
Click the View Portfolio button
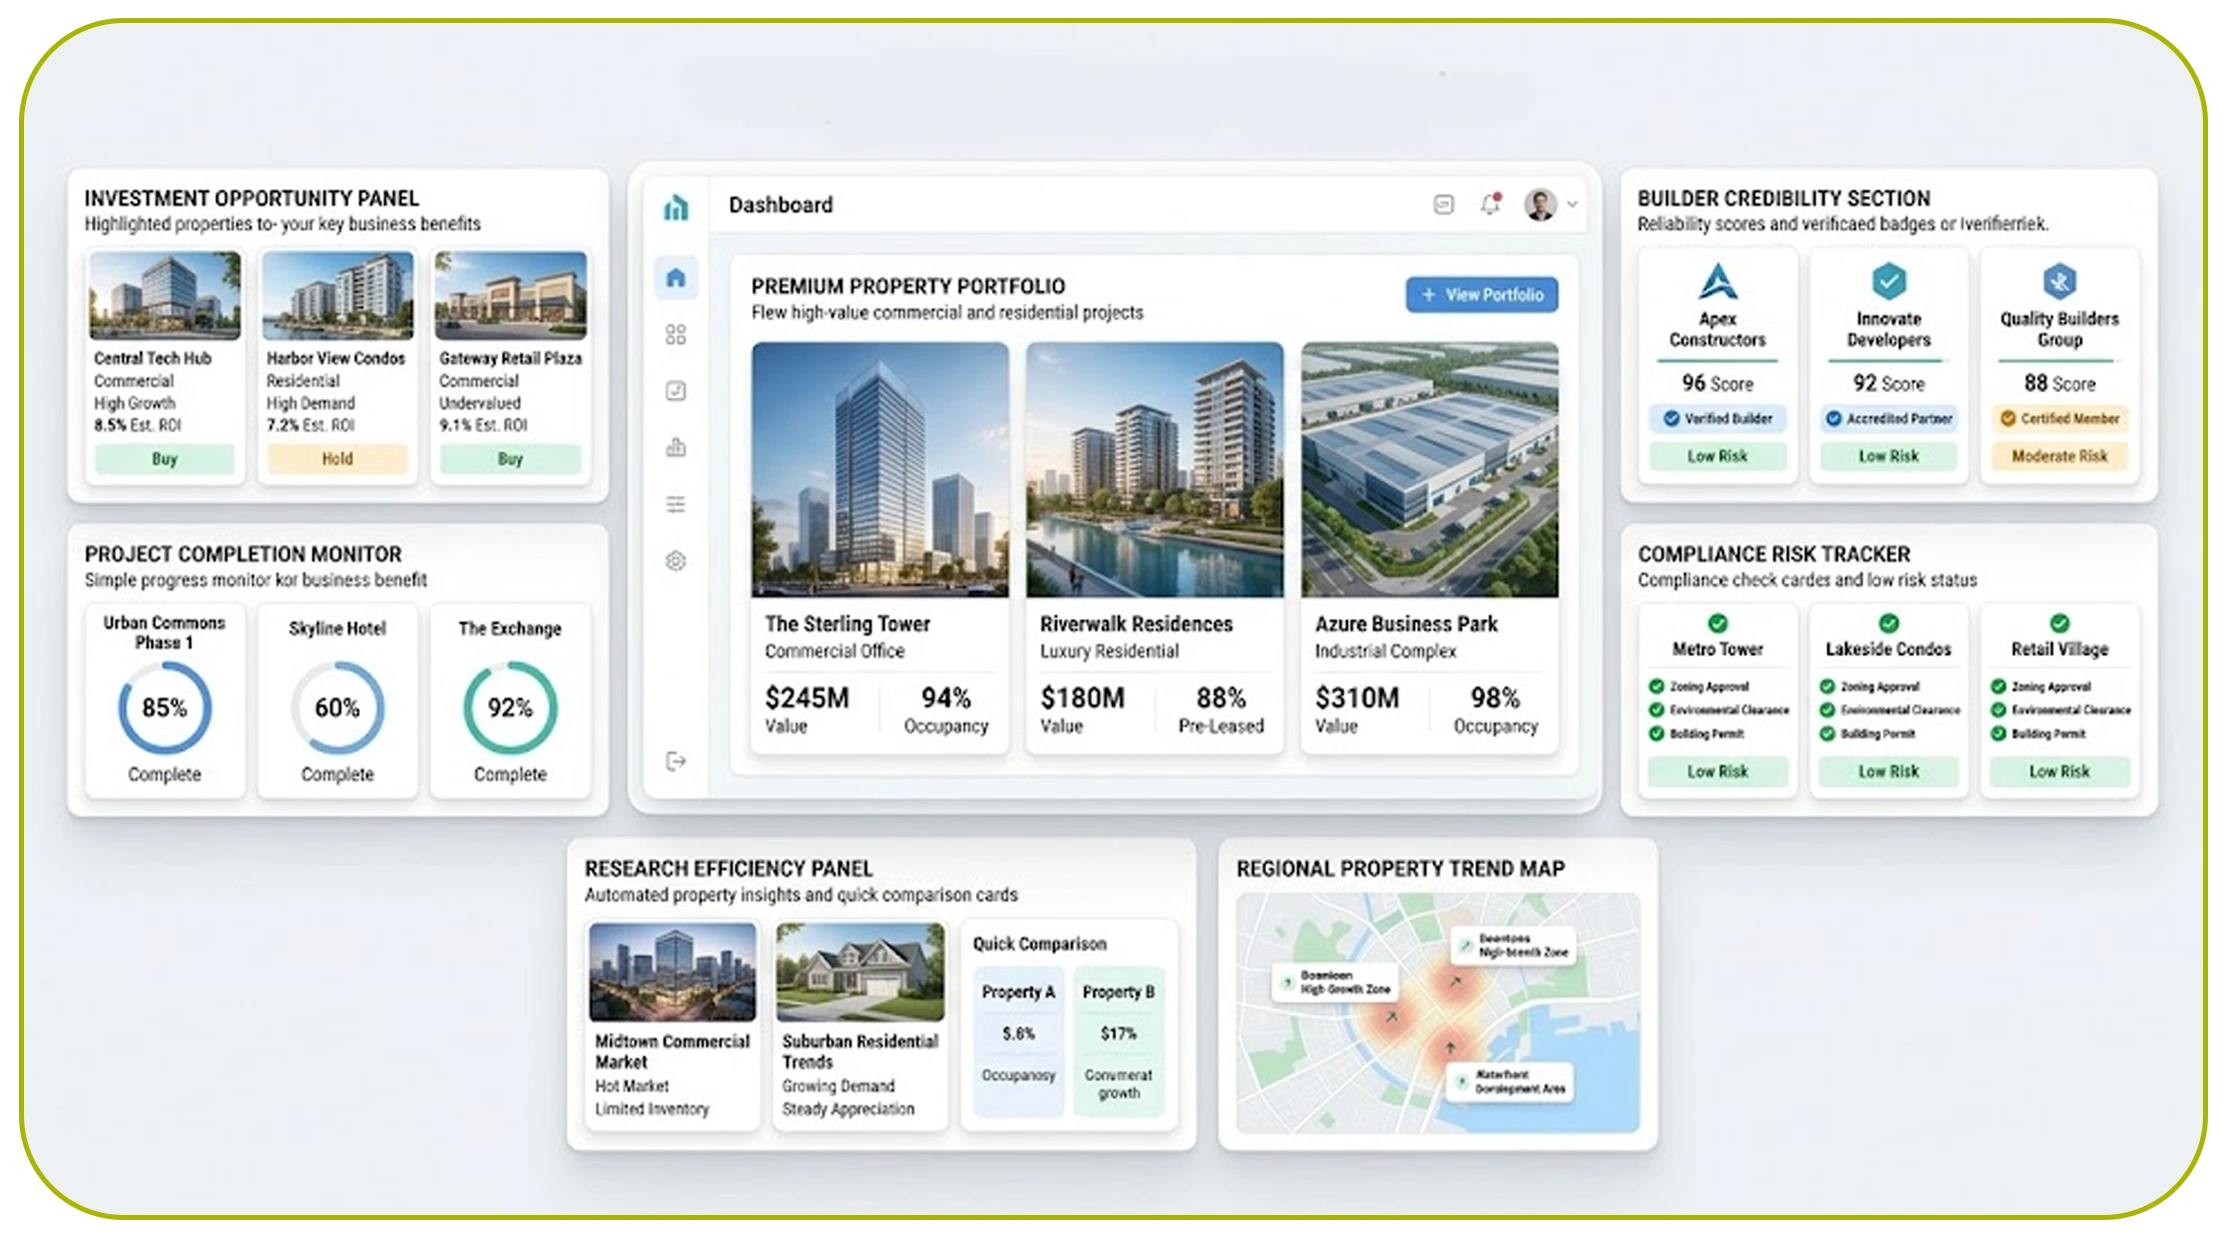pyautogui.click(x=1481, y=295)
